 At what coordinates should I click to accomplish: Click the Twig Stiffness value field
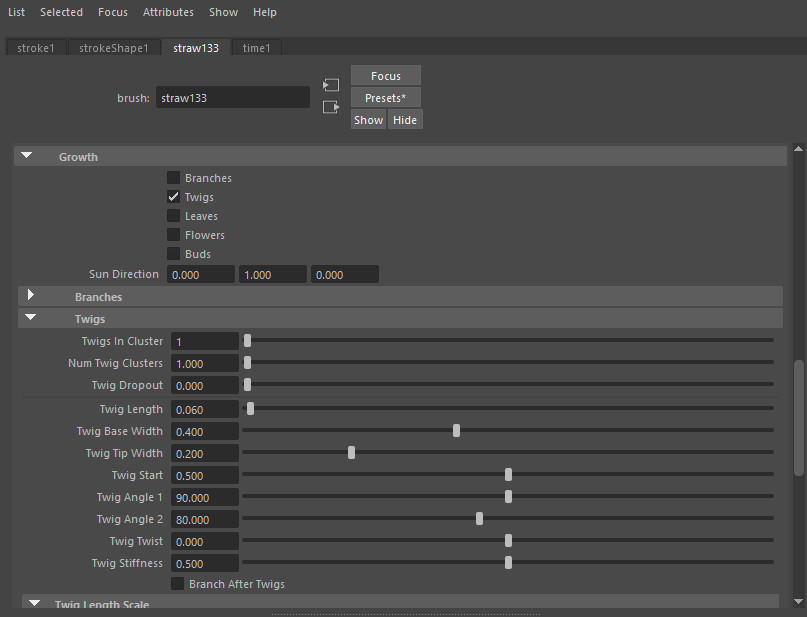point(205,563)
